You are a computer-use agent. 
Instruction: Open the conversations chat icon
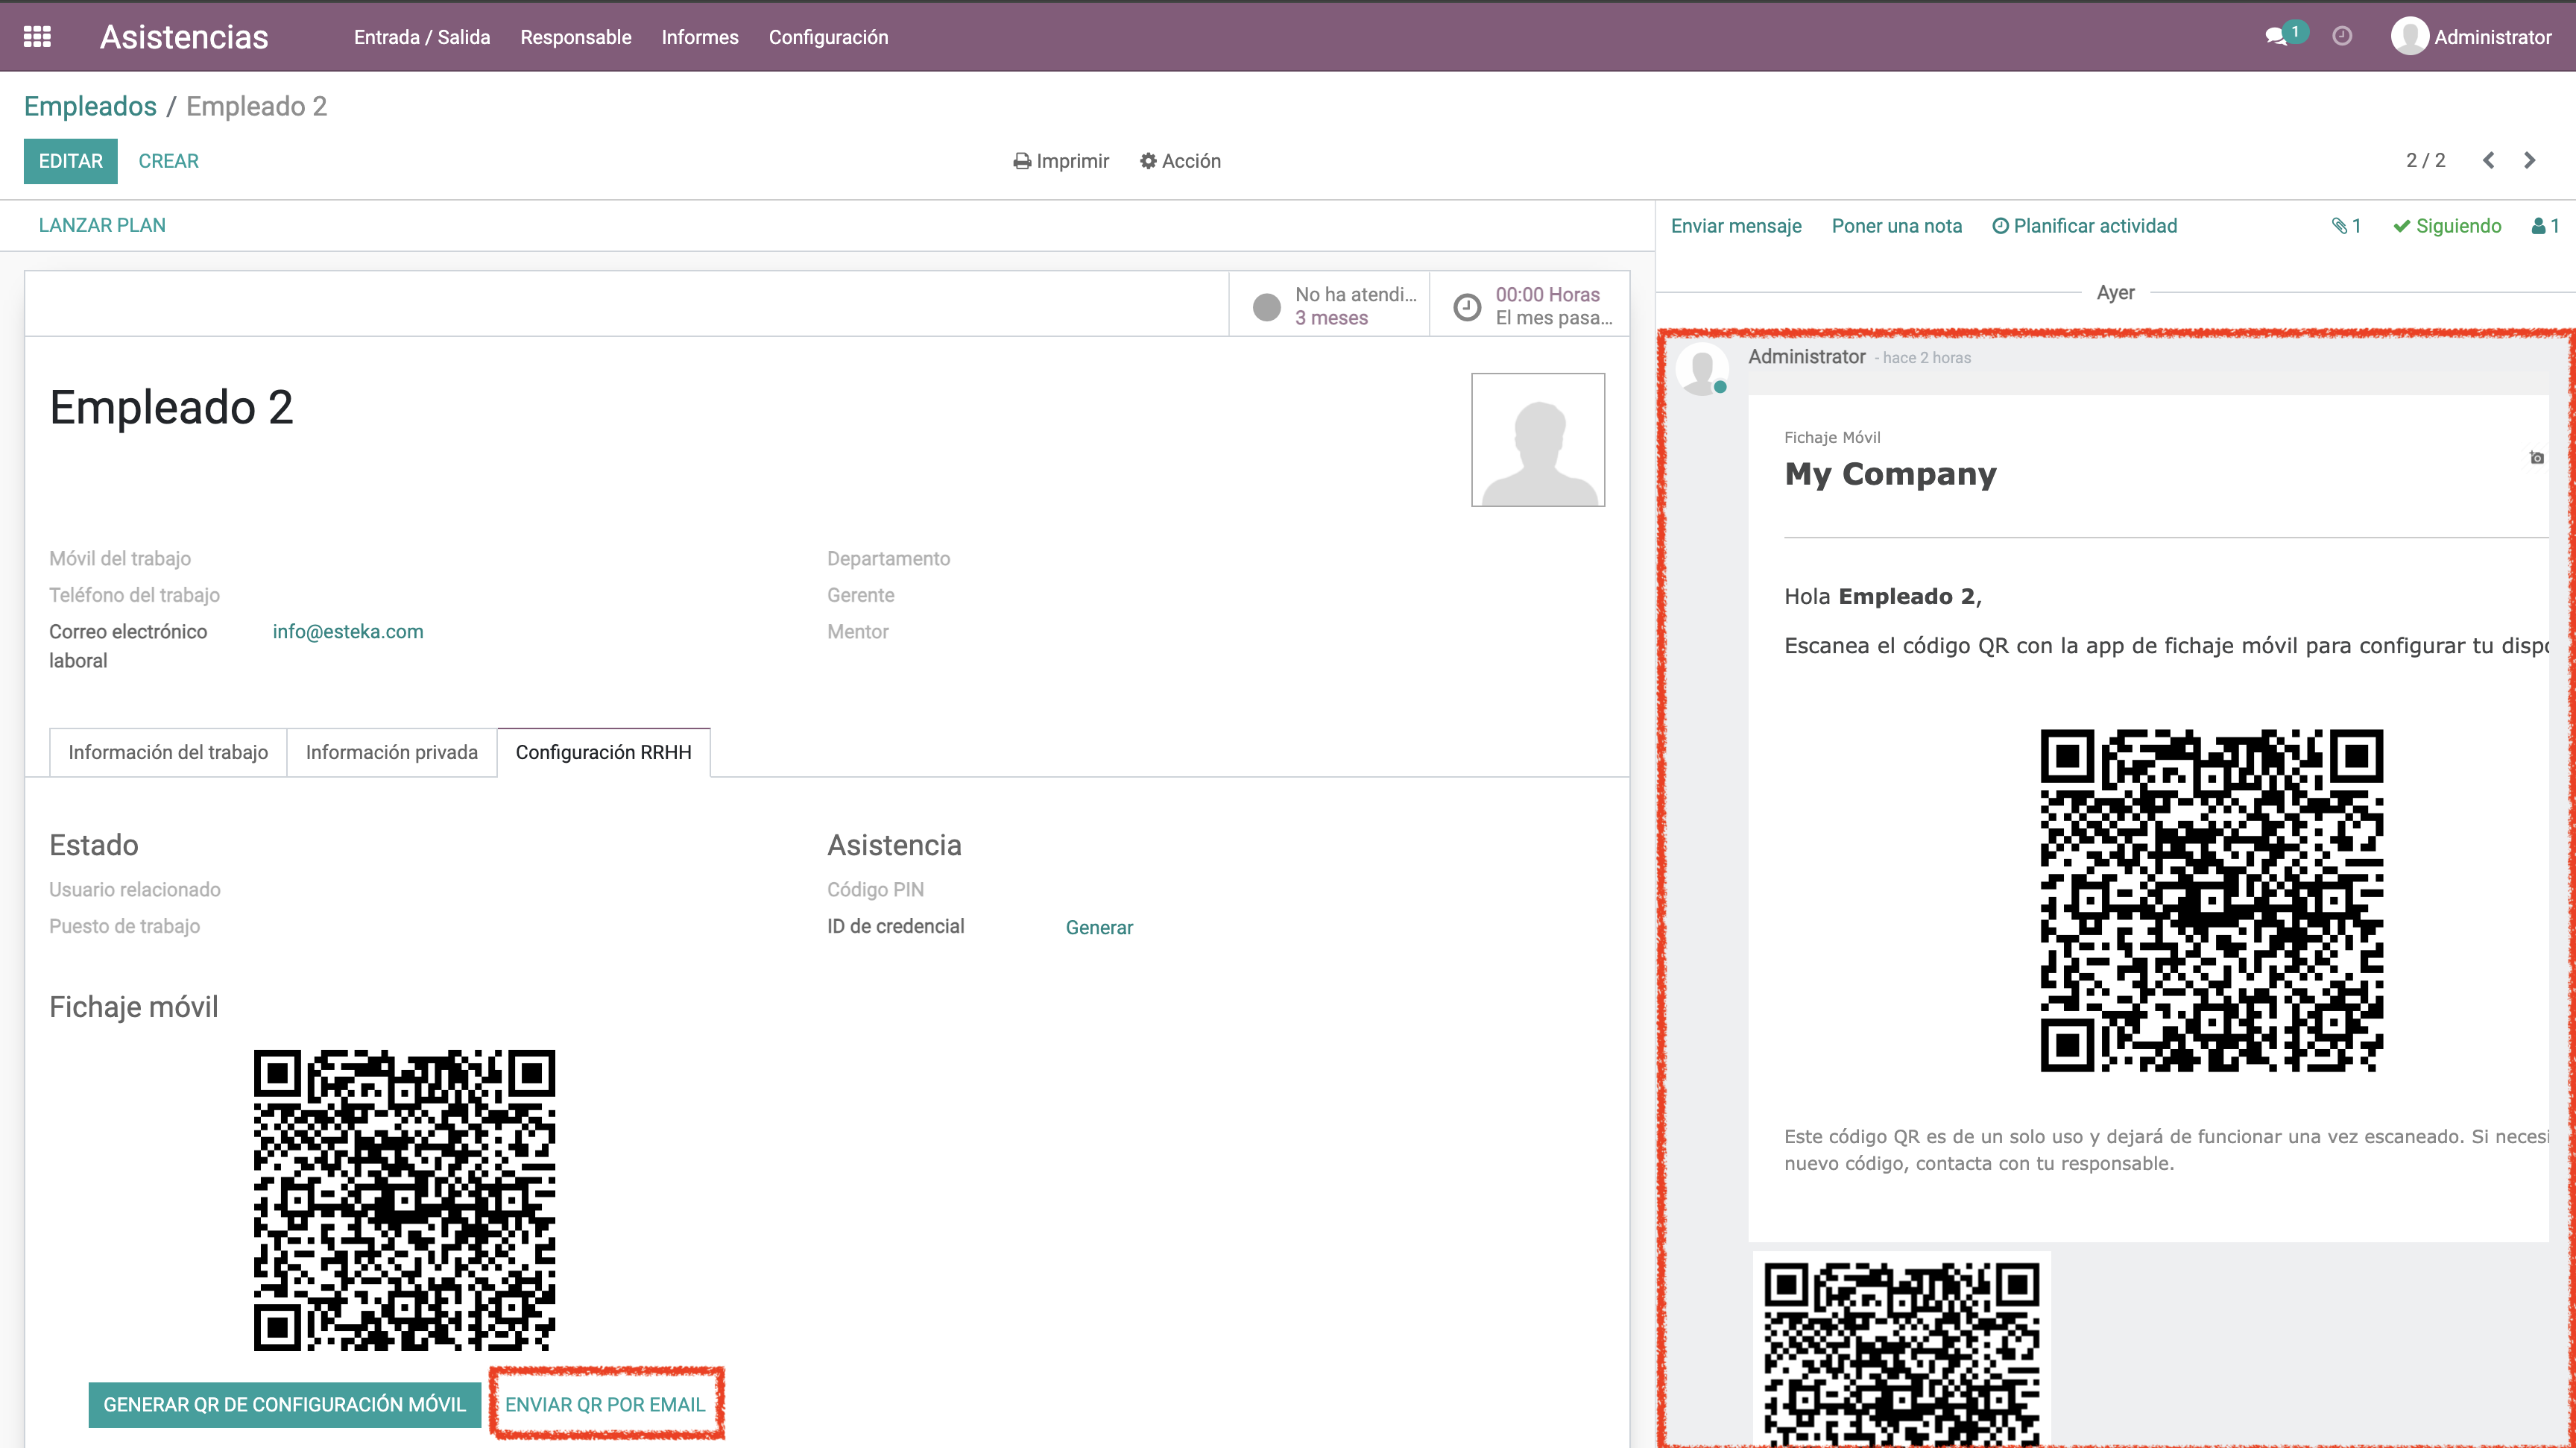pyautogui.click(x=2276, y=37)
